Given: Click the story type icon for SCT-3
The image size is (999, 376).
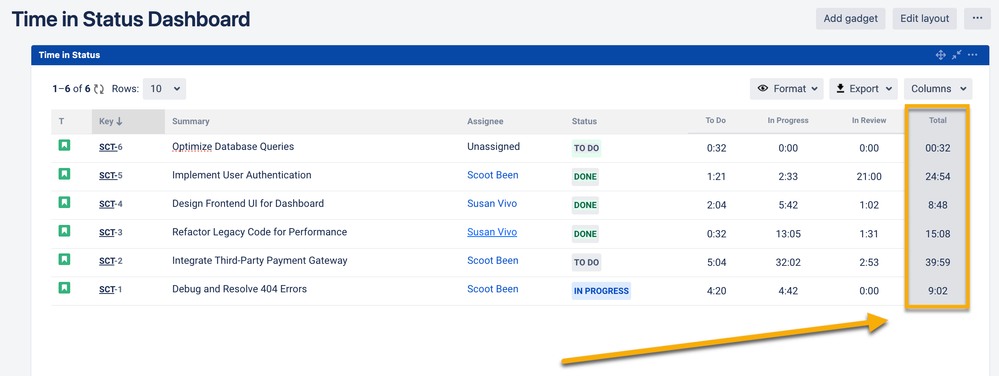Looking at the screenshot, I should [x=64, y=231].
